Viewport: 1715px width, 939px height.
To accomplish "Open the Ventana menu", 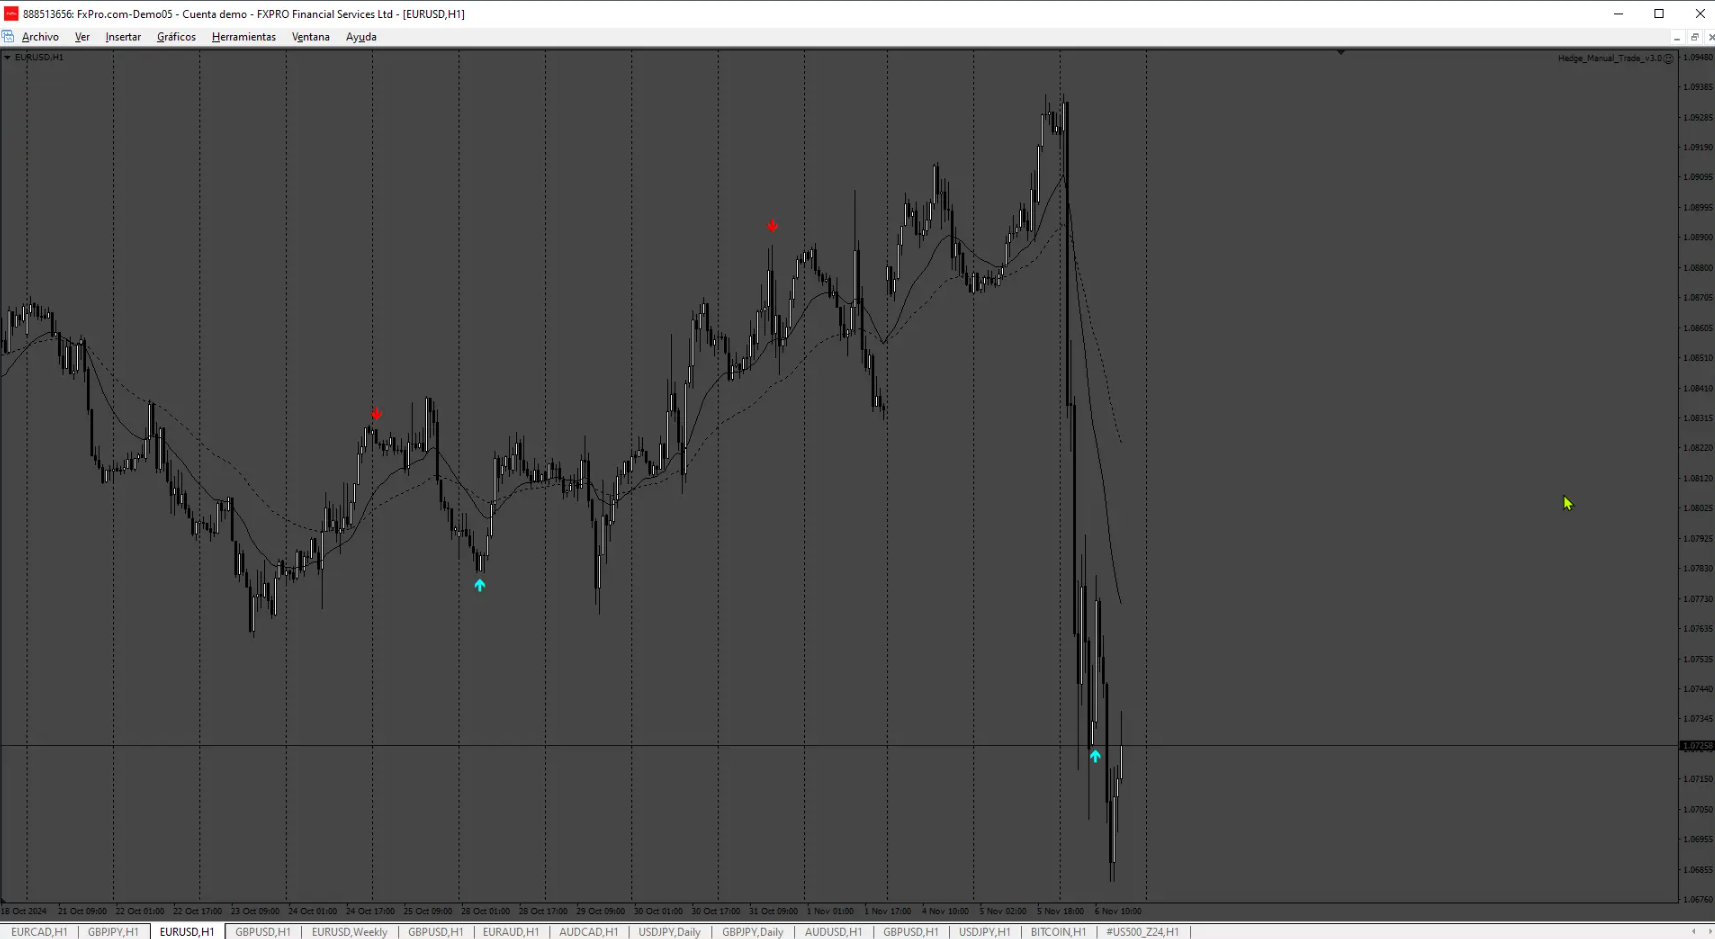I will click(x=311, y=37).
